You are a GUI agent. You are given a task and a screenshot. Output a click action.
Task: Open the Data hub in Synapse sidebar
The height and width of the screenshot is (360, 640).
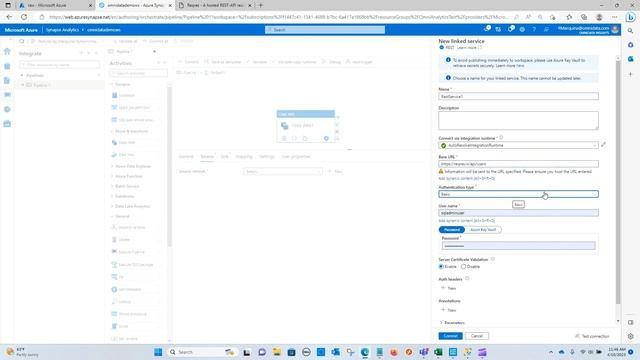pyautogui.click(x=7, y=66)
